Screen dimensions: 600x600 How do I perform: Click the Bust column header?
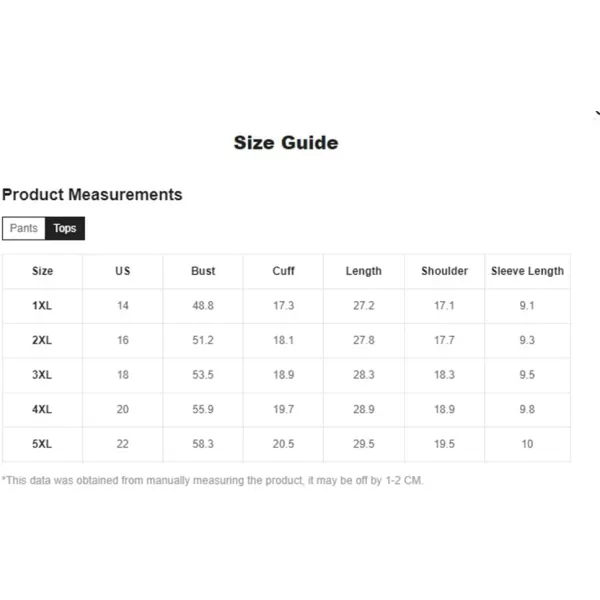tap(203, 271)
